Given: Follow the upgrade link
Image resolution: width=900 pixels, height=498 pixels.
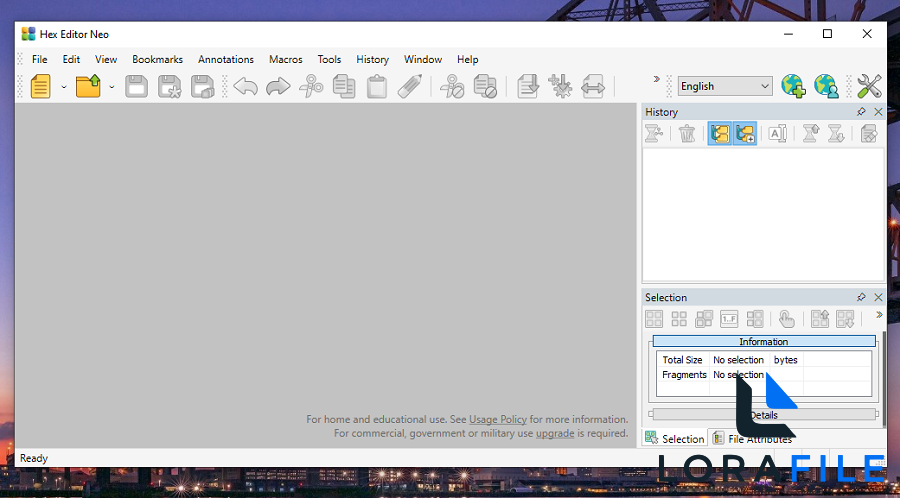Looking at the screenshot, I should [554, 433].
